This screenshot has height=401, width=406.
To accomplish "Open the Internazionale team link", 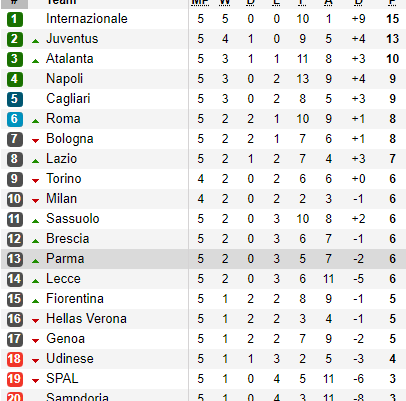I will click(x=87, y=19).
